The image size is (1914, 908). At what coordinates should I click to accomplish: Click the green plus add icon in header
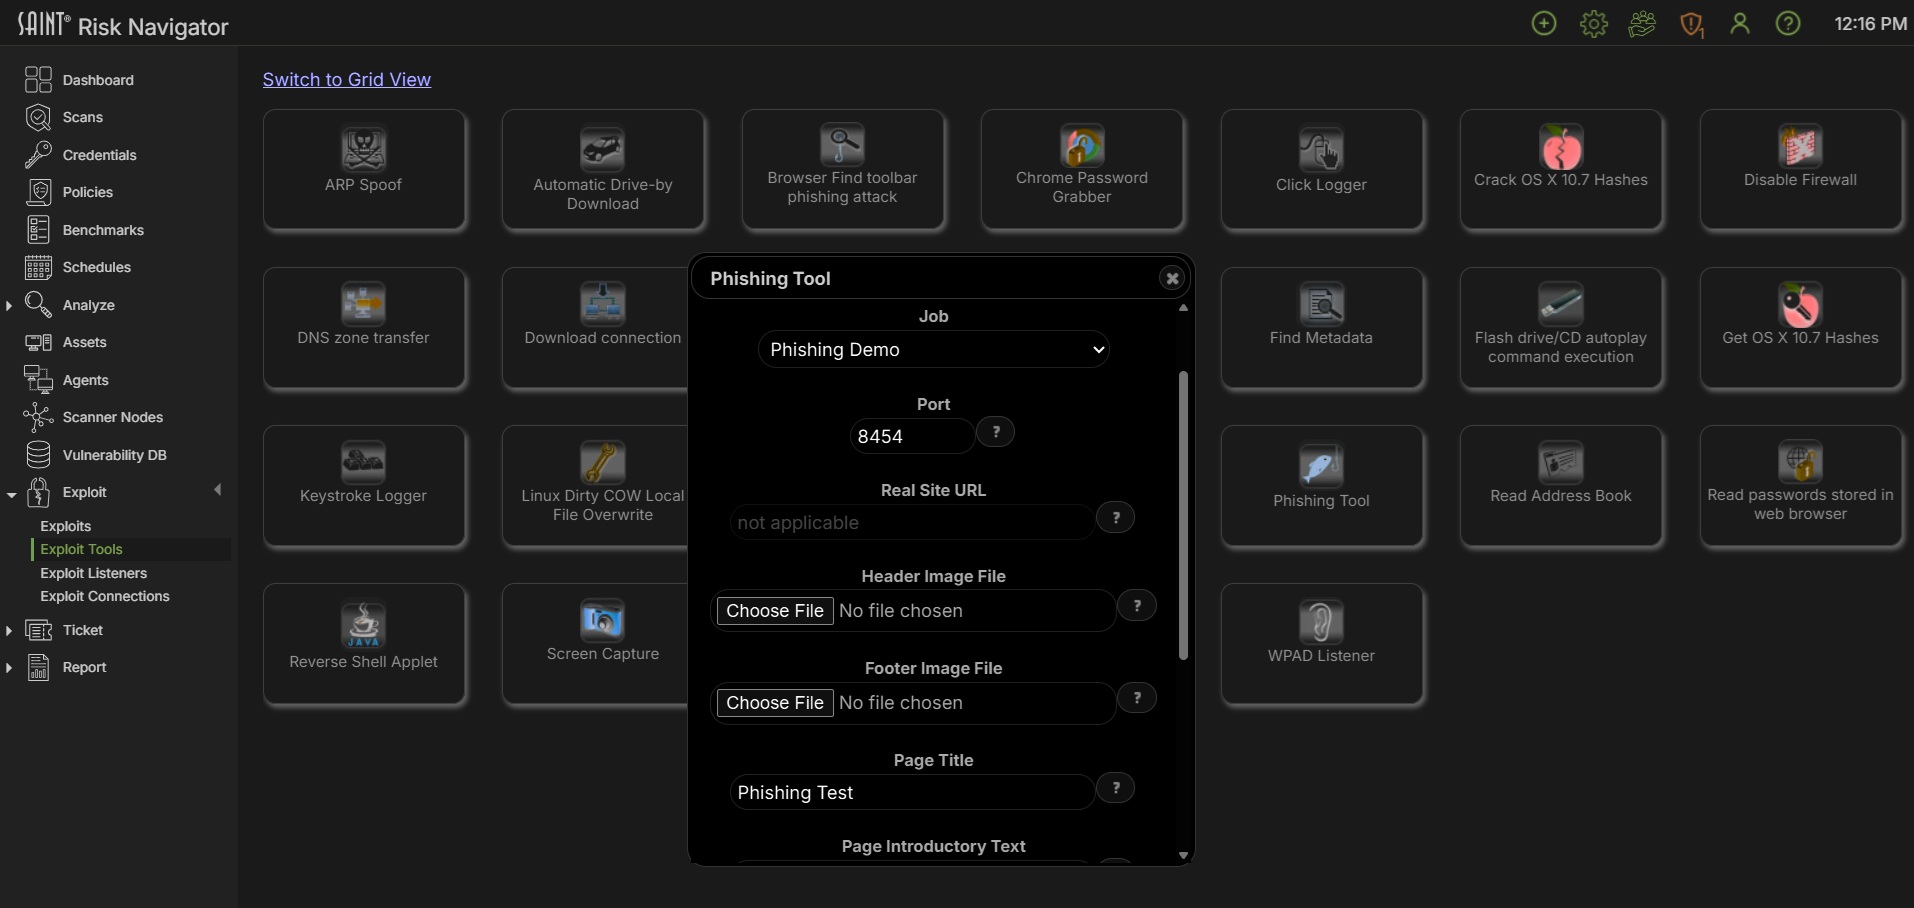point(1544,23)
